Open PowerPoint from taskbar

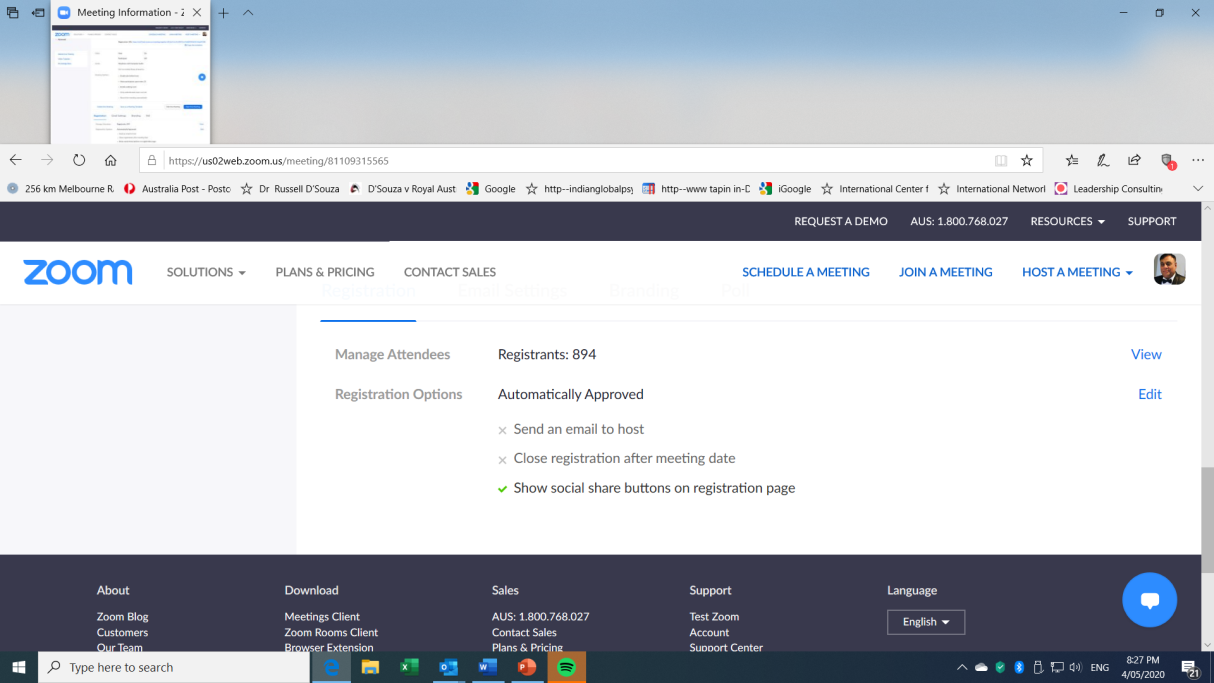pyautogui.click(x=526, y=667)
